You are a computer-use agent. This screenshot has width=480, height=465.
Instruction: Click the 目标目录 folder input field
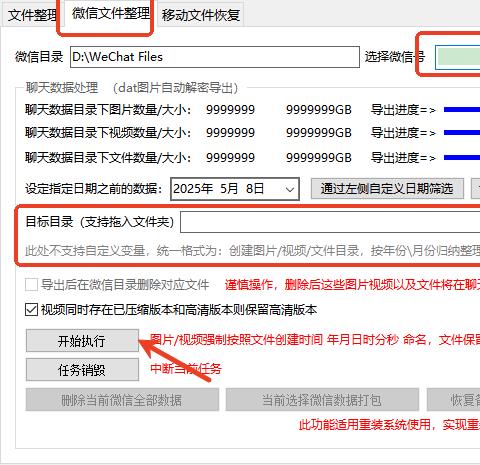(x=330, y=222)
